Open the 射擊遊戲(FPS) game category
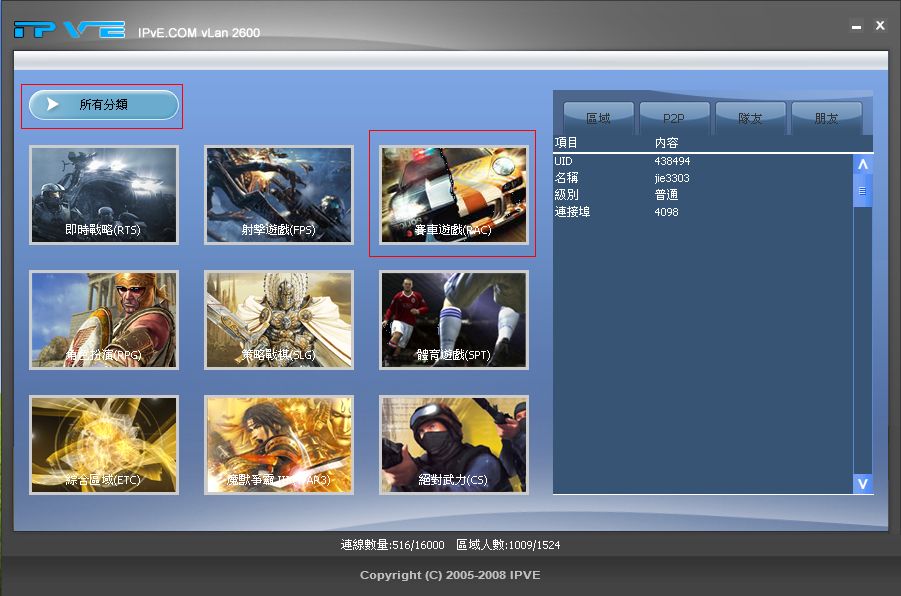Viewport: 901px width, 596px height. (x=279, y=195)
